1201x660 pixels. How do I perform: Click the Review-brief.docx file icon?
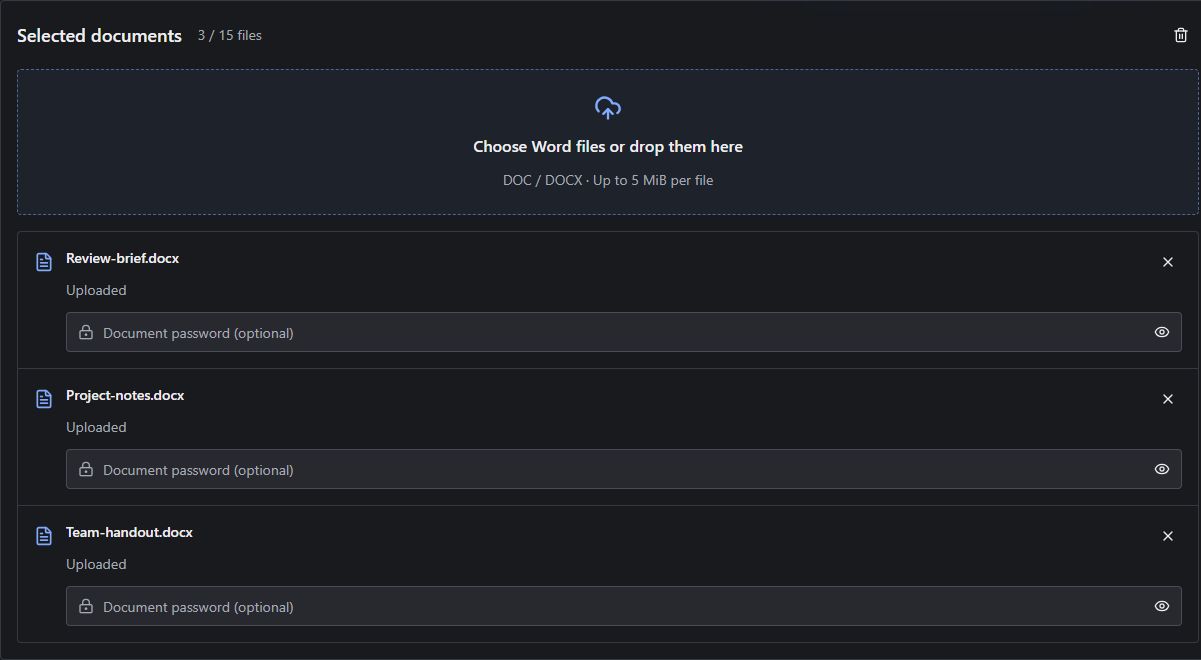point(44,262)
